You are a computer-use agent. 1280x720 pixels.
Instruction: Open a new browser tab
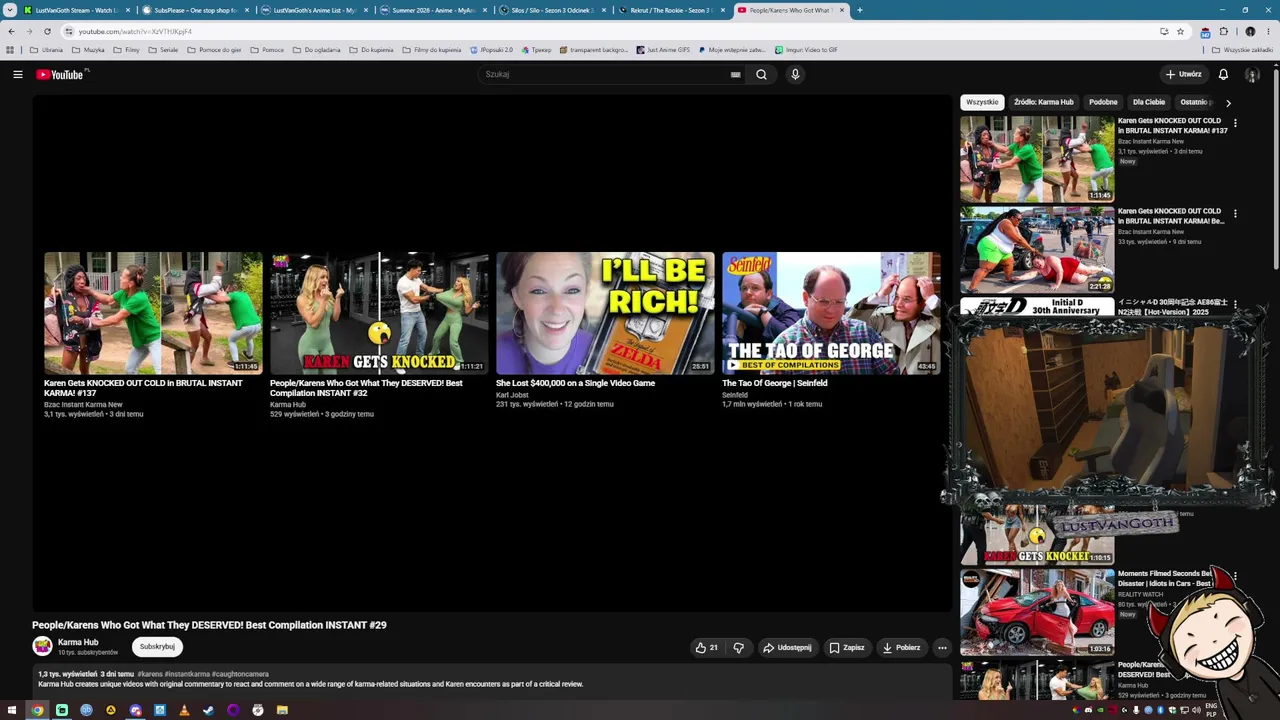[x=859, y=10]
